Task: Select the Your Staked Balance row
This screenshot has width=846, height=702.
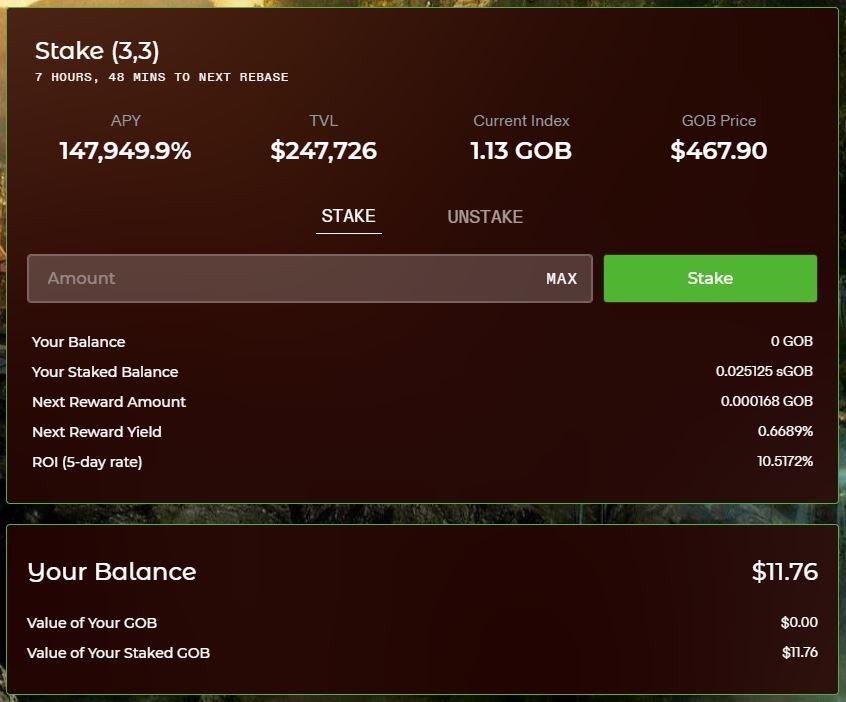Action: click(422, 372)
